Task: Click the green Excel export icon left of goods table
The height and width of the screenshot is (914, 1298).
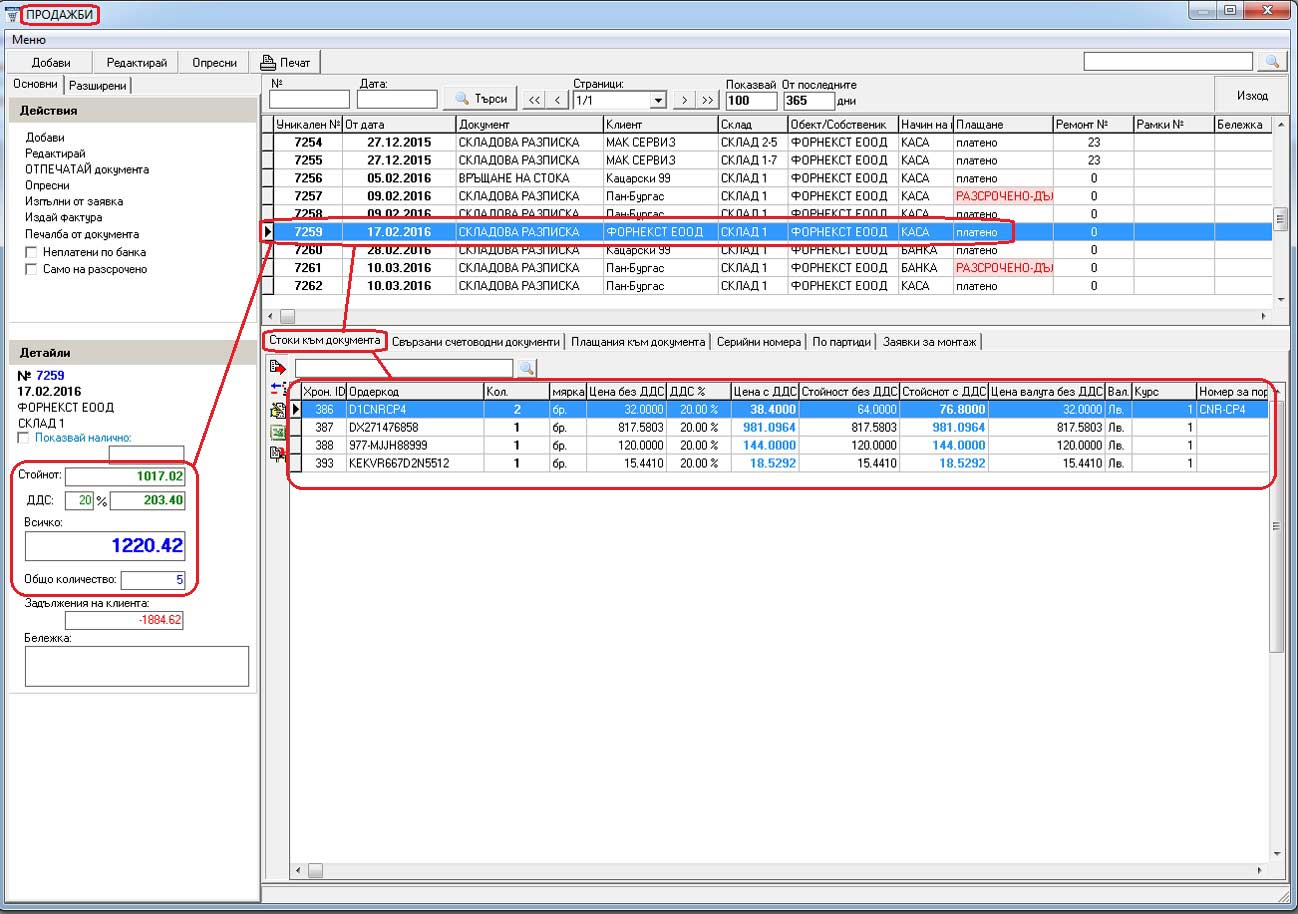Action: (x=277, y=432)
